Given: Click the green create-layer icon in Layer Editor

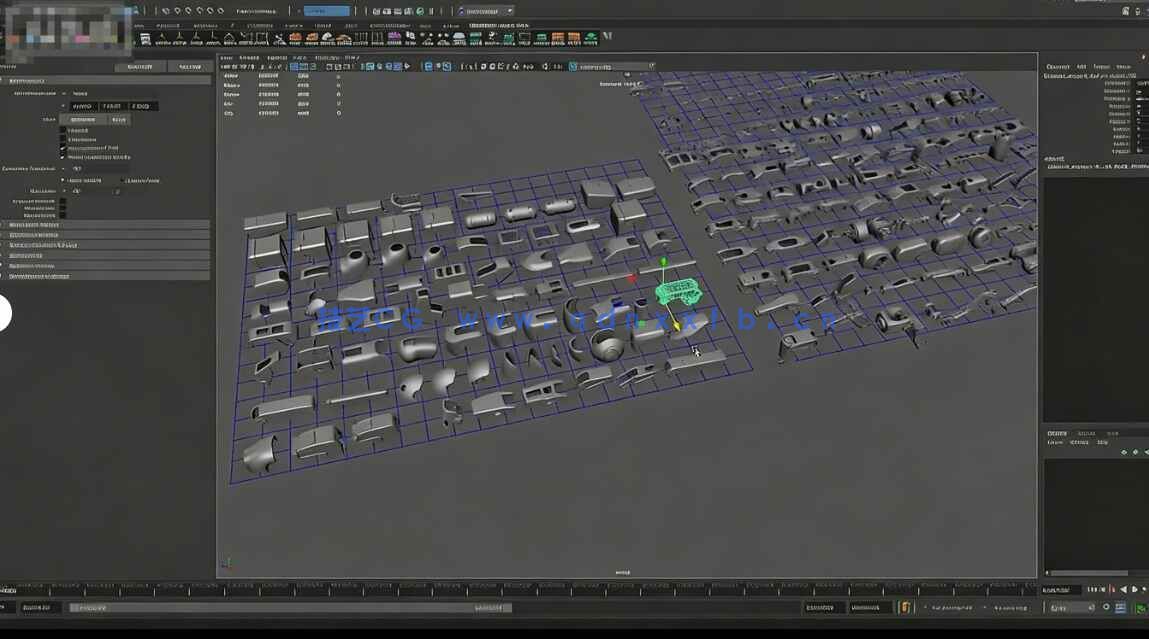Looking at the screenshot, I should click(1136, 452).
